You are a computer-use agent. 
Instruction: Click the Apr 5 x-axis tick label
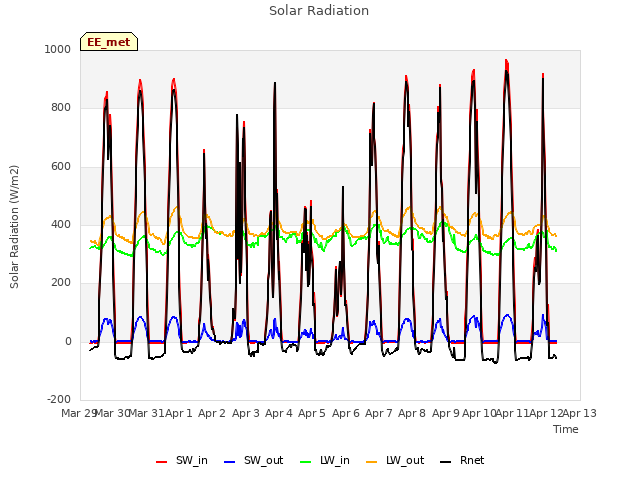click(x=312, y=413)
